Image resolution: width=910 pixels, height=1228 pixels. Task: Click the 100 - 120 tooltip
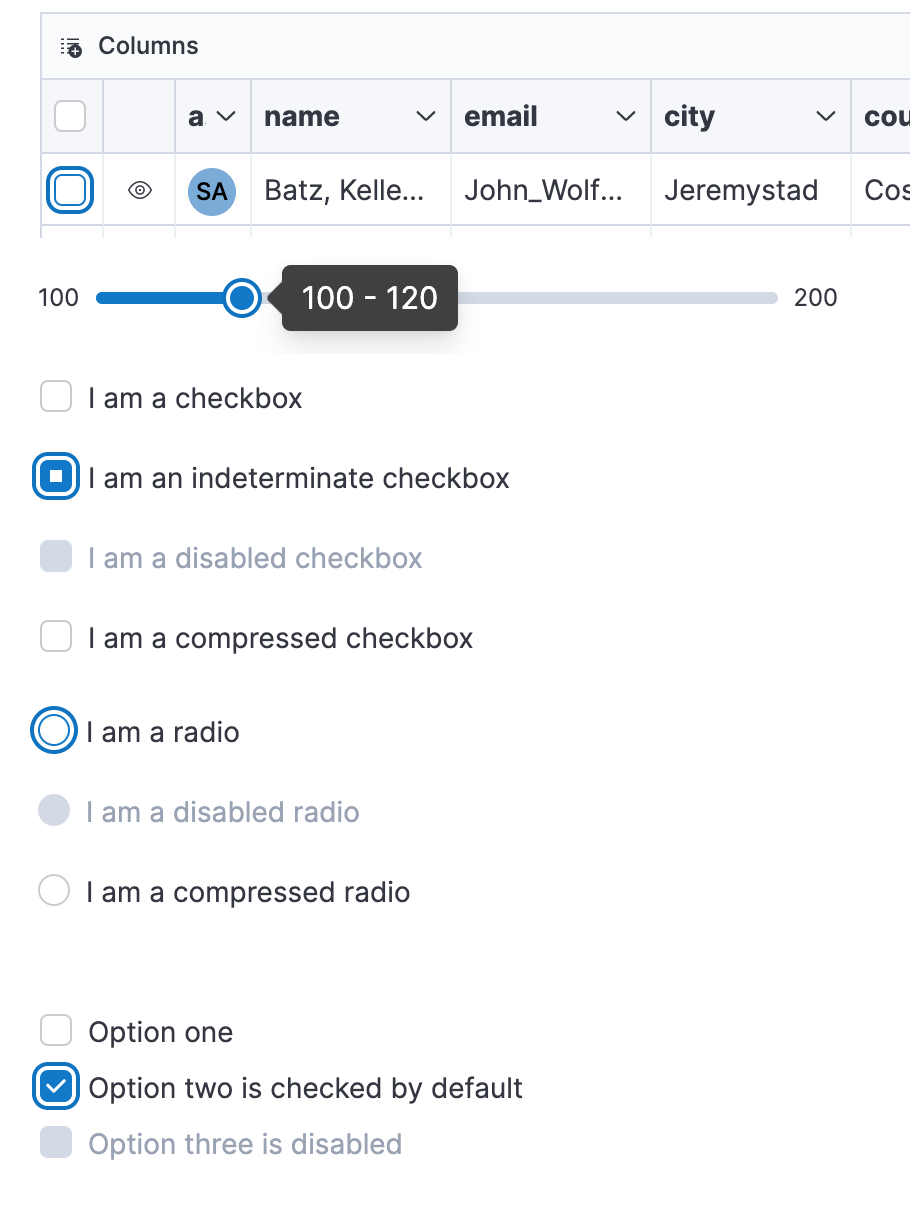coord(370,298)
